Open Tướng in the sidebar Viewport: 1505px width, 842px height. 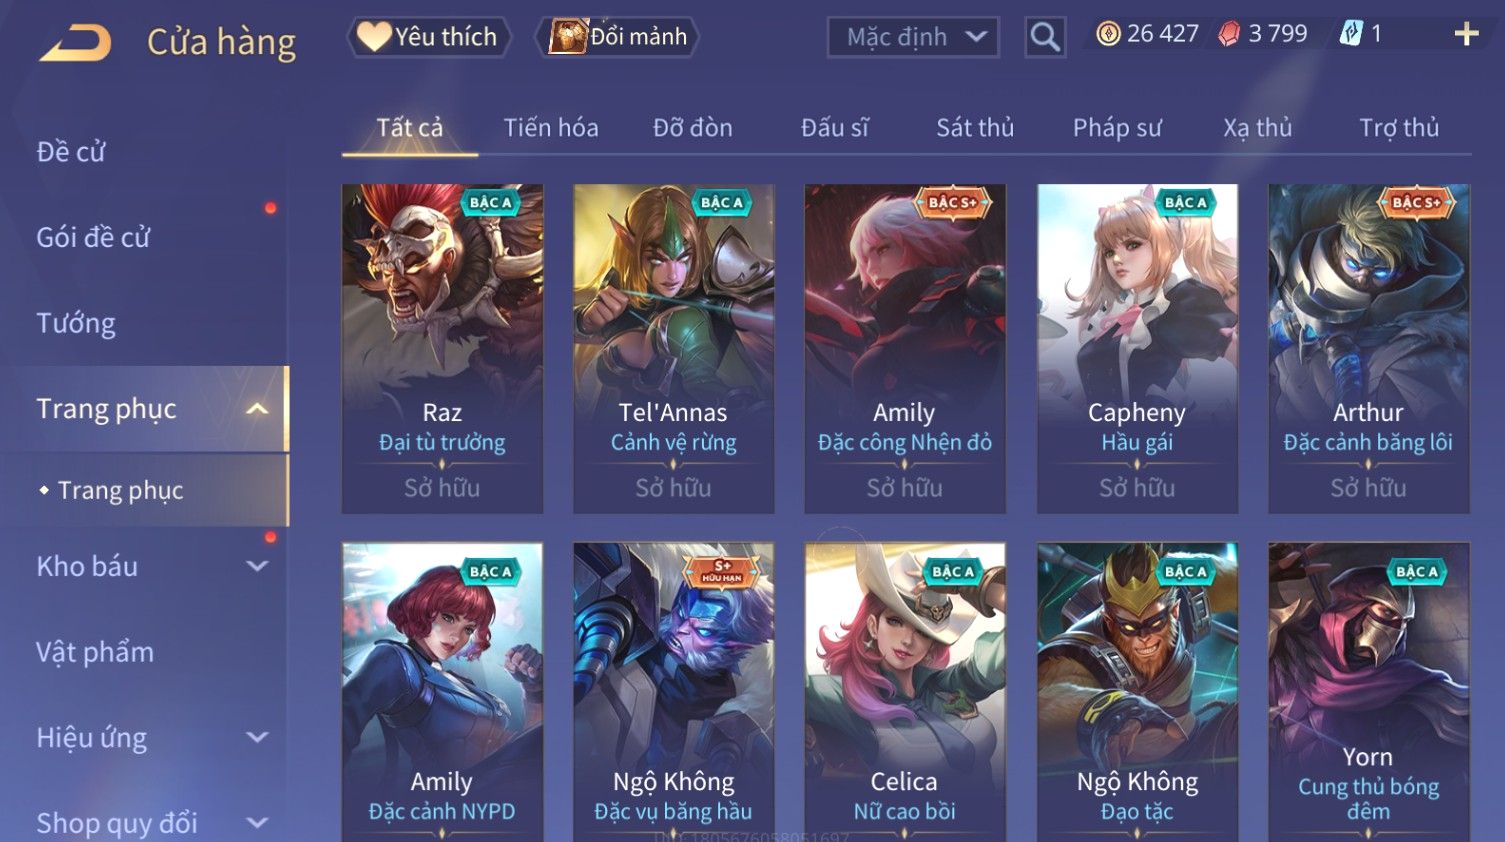pyautogui.click(x=76, y=323)
